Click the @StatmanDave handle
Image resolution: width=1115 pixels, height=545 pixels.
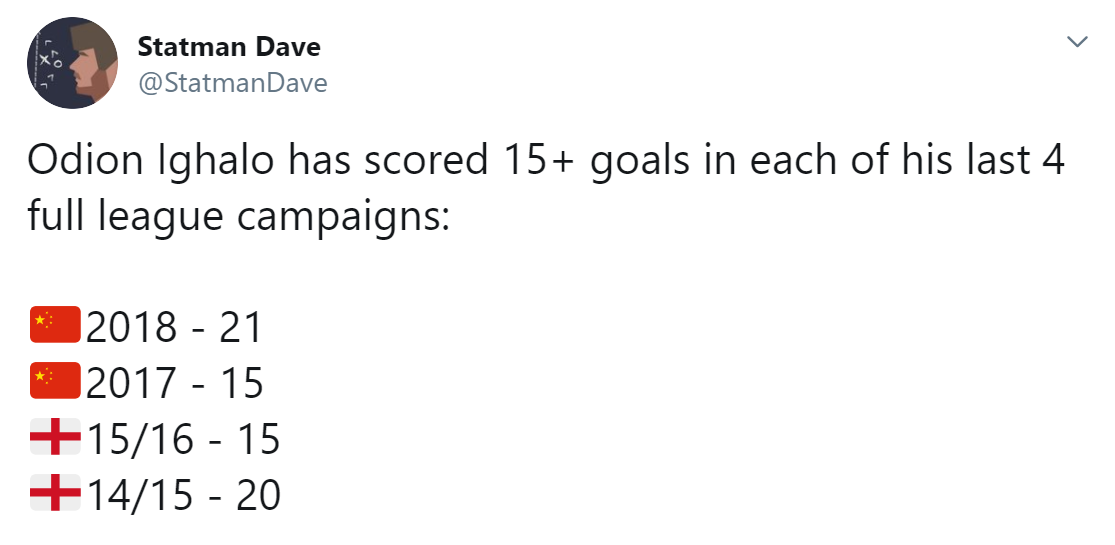pyautogui.click(x=232, y=83)
